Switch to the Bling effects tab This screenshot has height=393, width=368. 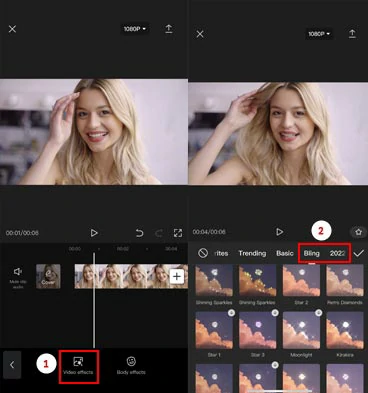coord(312,253)
